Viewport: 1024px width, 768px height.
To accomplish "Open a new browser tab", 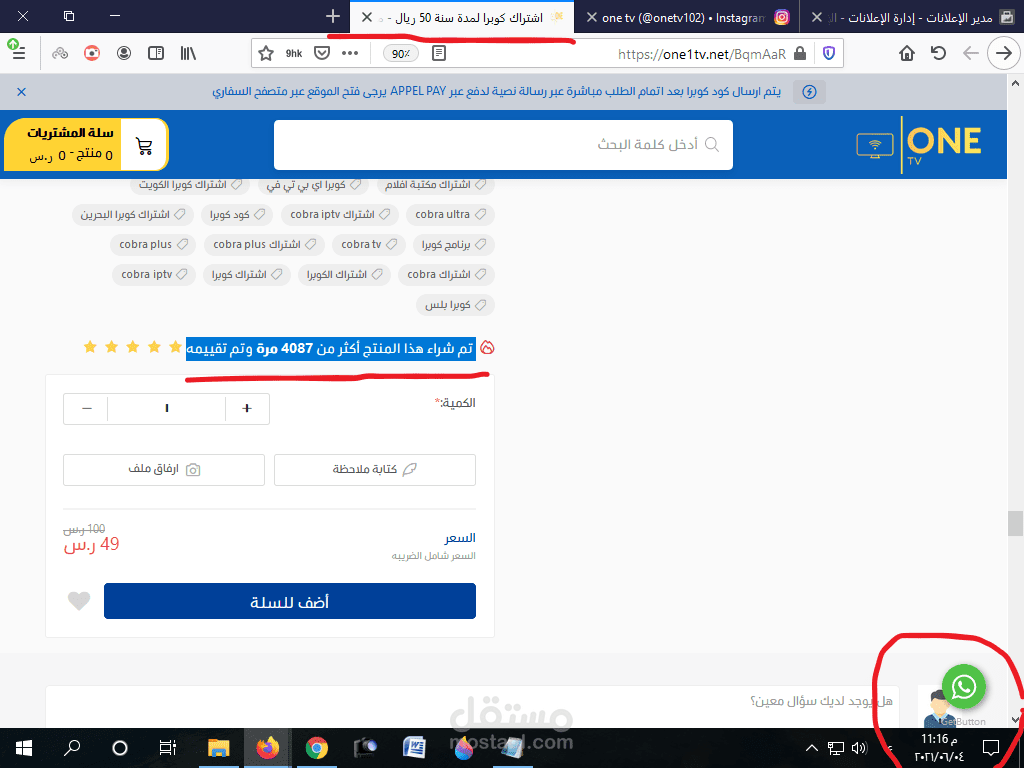I will click(x=333, y=16).
